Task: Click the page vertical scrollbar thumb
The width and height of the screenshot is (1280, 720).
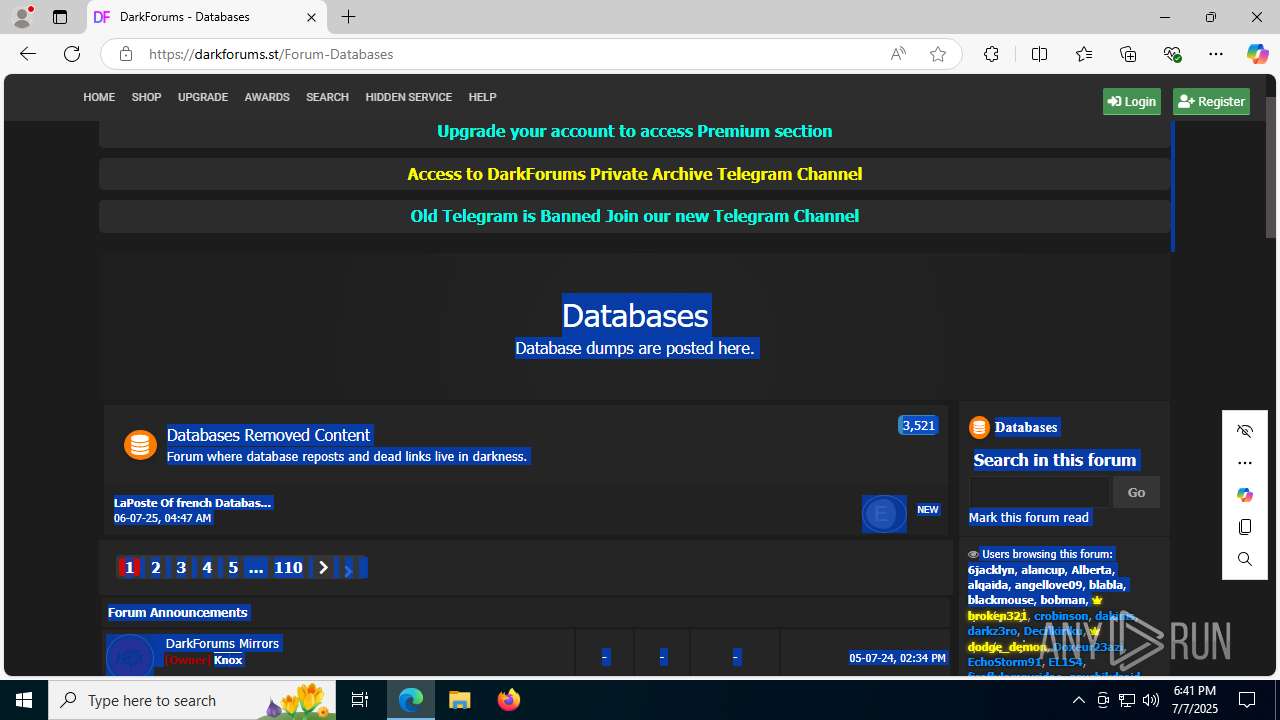Action: pyautogui.click(x=1272, y=167)
